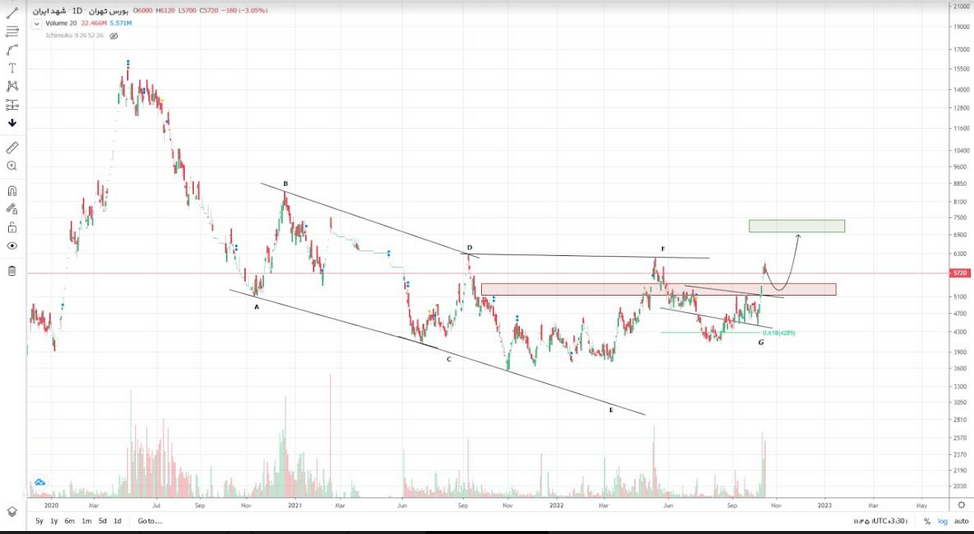The height and width of the screenshot is (534, 974).
Task: Open the forecasting and measurement tools menu
Action: pos(12,104)
